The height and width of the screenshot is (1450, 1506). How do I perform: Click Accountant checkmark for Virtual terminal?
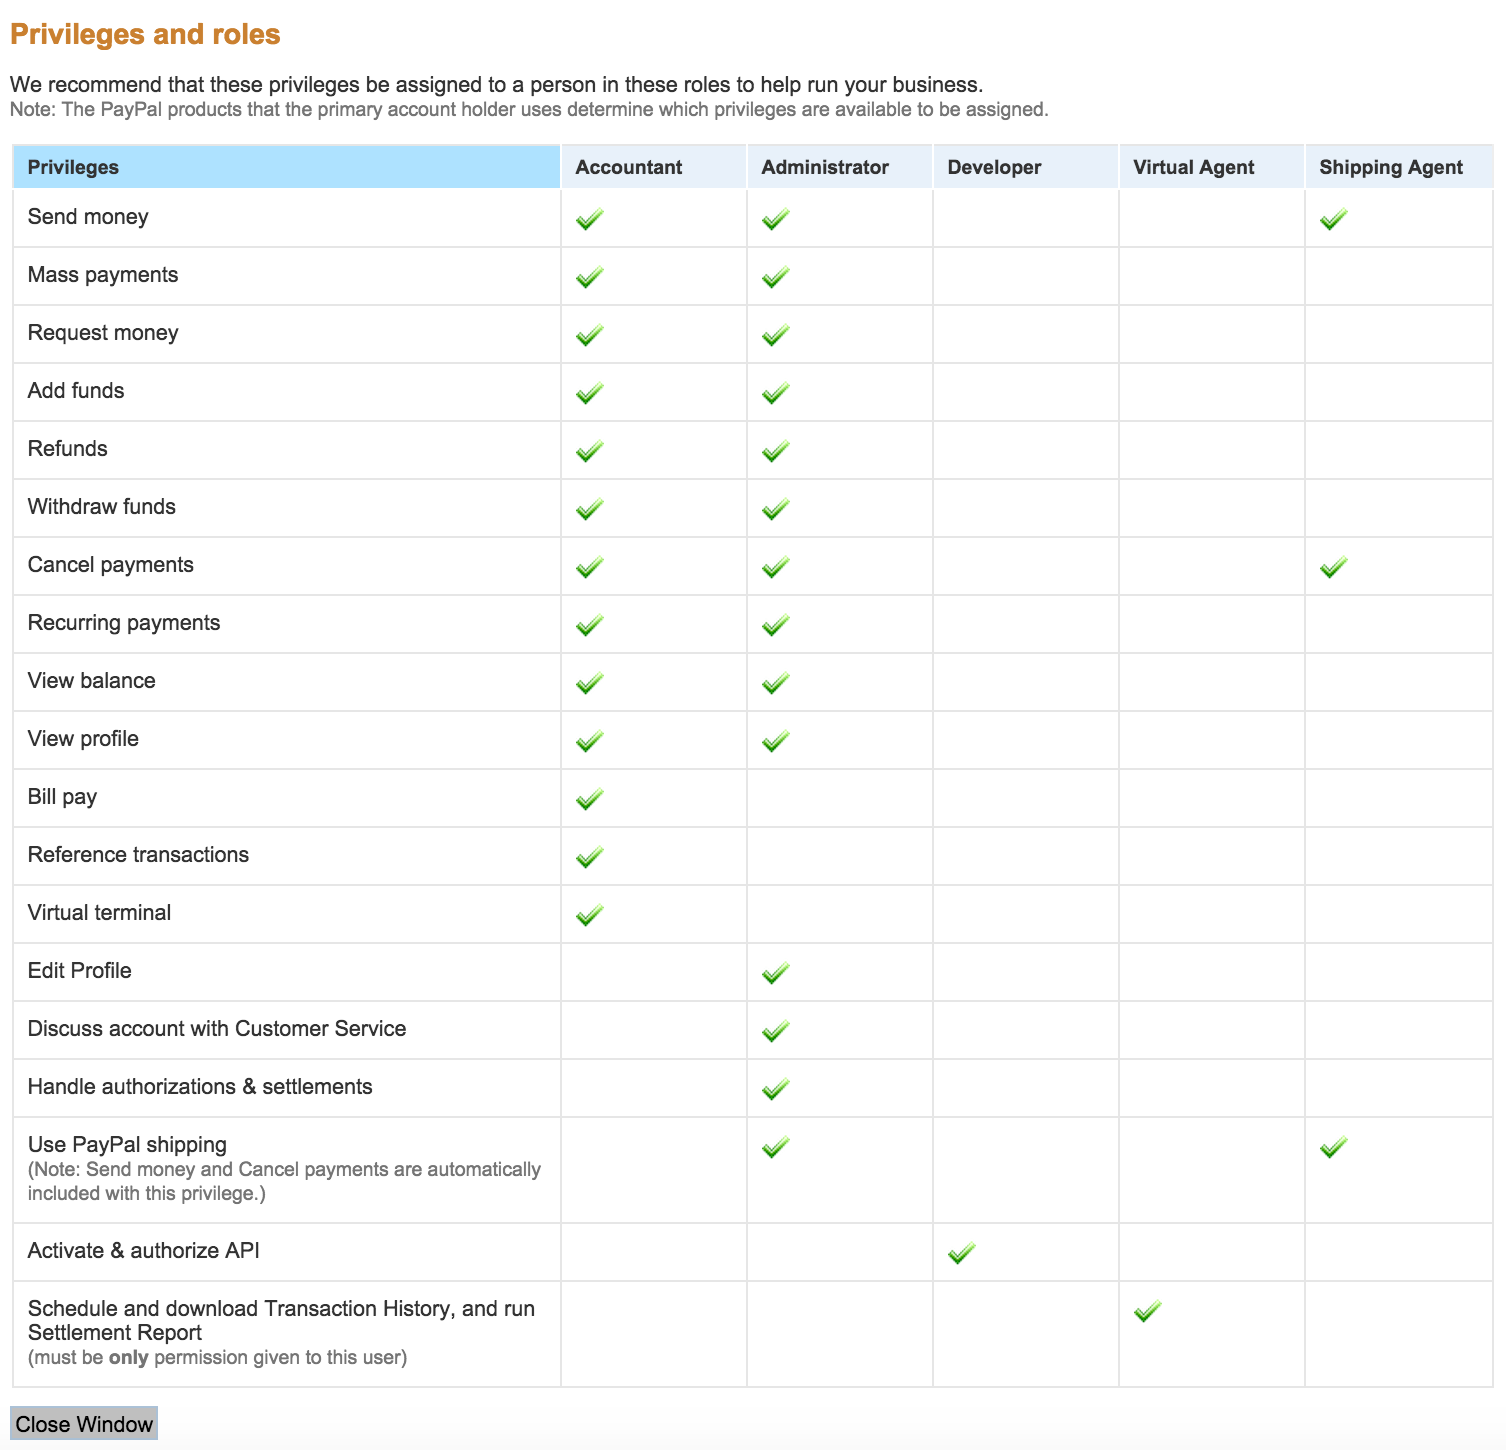[x=590, y=915]
